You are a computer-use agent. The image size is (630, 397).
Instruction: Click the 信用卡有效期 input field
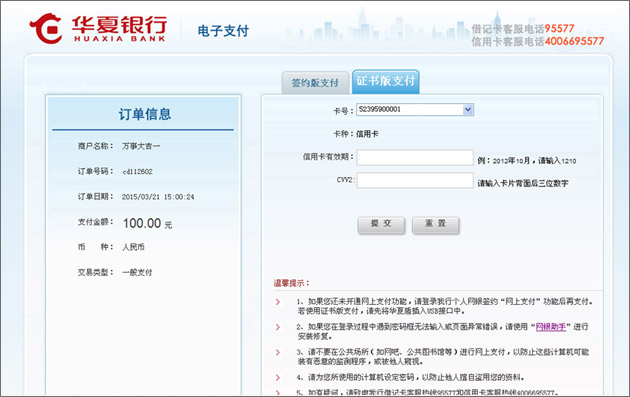tap(415, 158)
